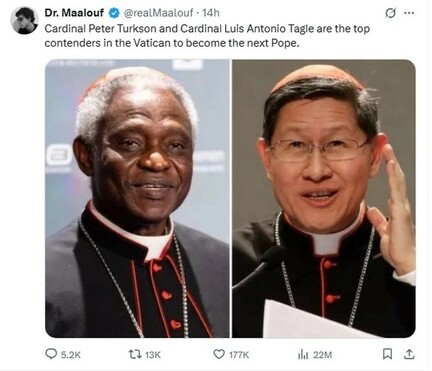Screen dimensions: 432x371
Task: Open the 14h timestamp permalink
Action: [x=211, y=13]
